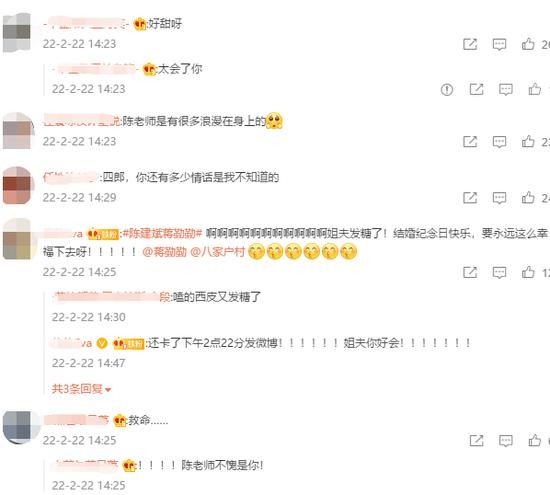
Task: Like the "四郎，你还有多少情话" comment
Action: tap(528, 198)
